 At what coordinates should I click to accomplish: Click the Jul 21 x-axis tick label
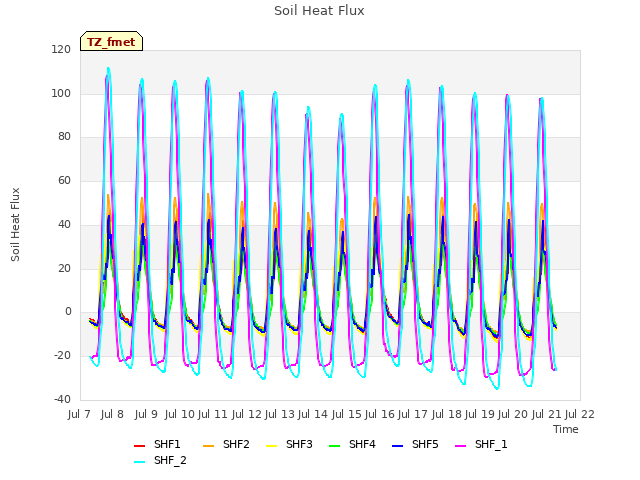click(547, 414)
